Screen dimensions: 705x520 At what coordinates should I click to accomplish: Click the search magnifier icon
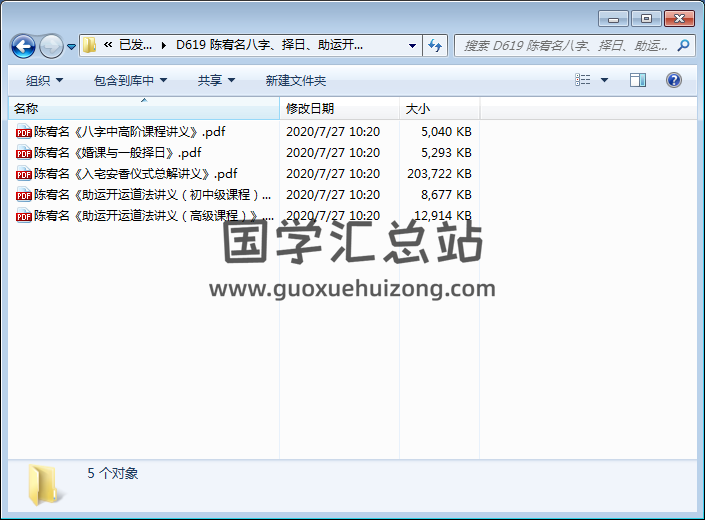click(x=683, y=45)
